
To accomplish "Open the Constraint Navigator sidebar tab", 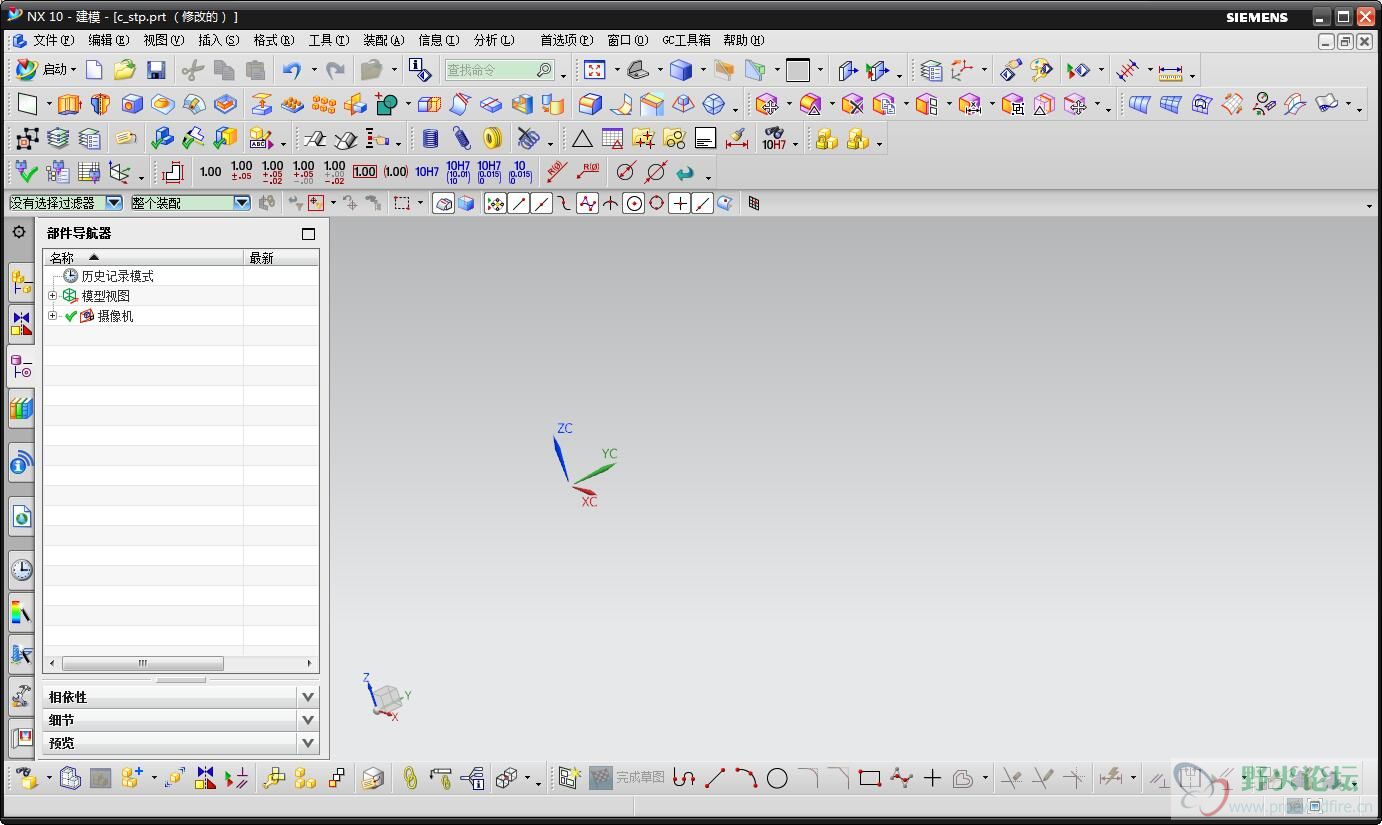I will pos(21,324).
